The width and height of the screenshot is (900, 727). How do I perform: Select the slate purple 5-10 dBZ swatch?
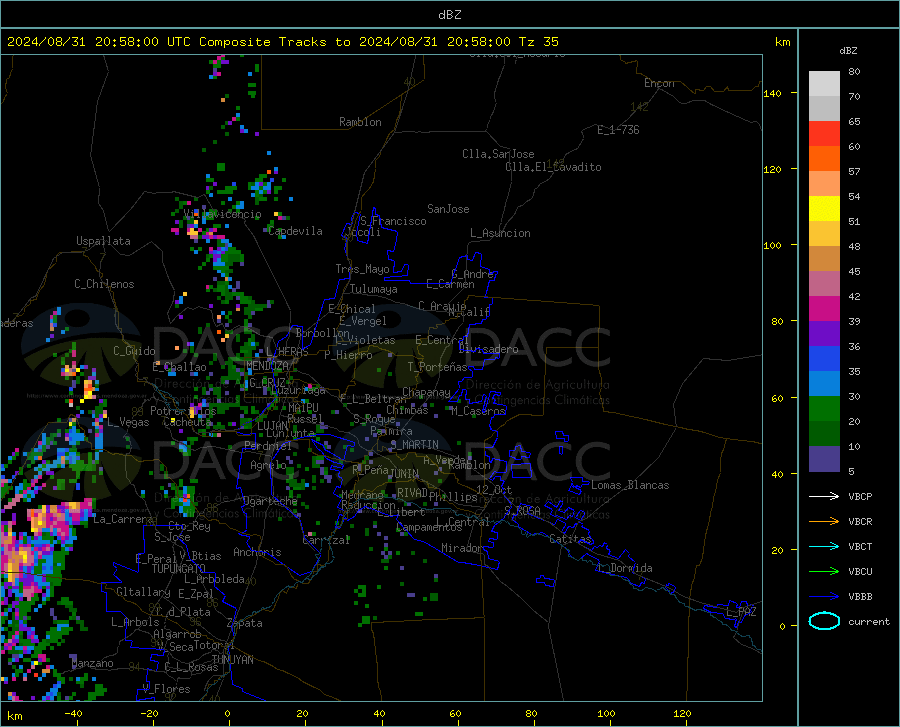[x=824, y=458]
